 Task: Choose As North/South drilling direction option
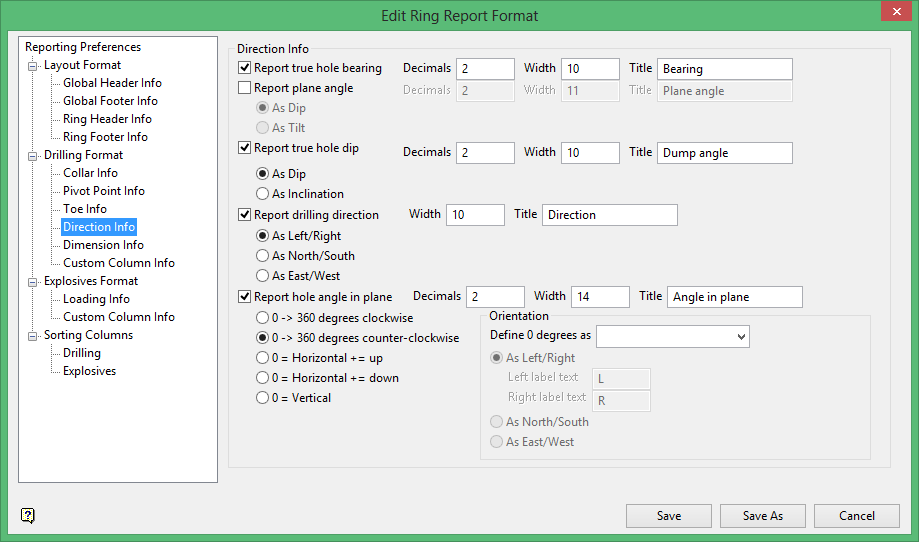click(x=263, y=256)
